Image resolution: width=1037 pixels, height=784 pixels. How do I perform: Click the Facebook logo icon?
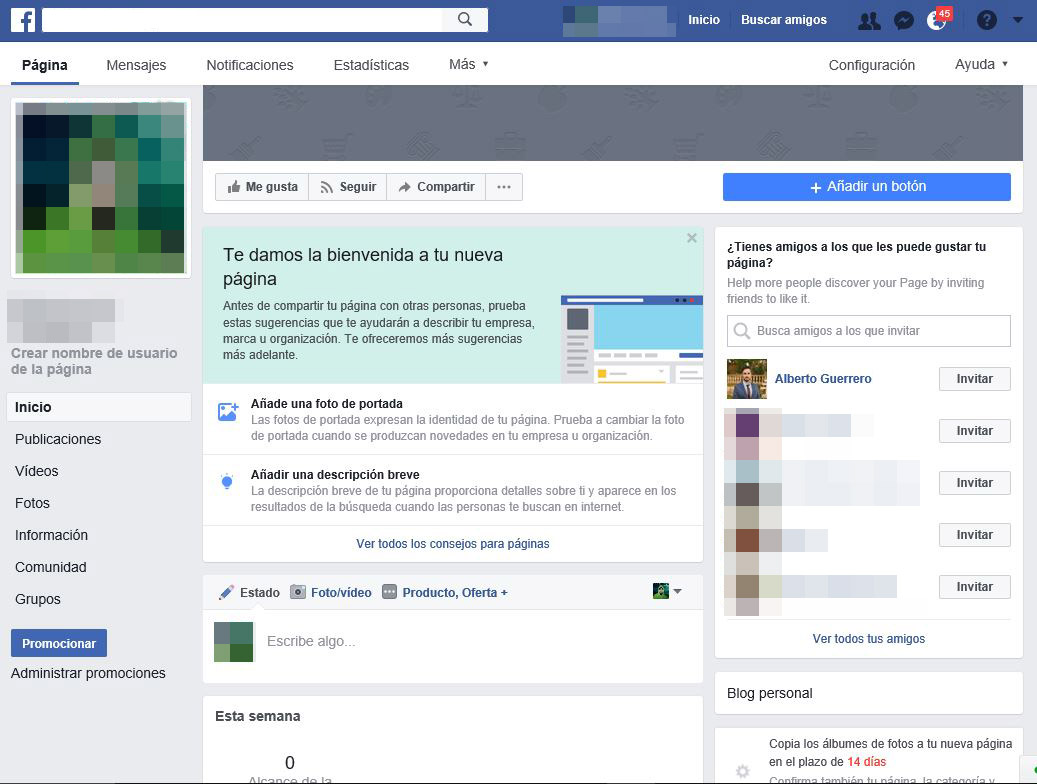23,20
